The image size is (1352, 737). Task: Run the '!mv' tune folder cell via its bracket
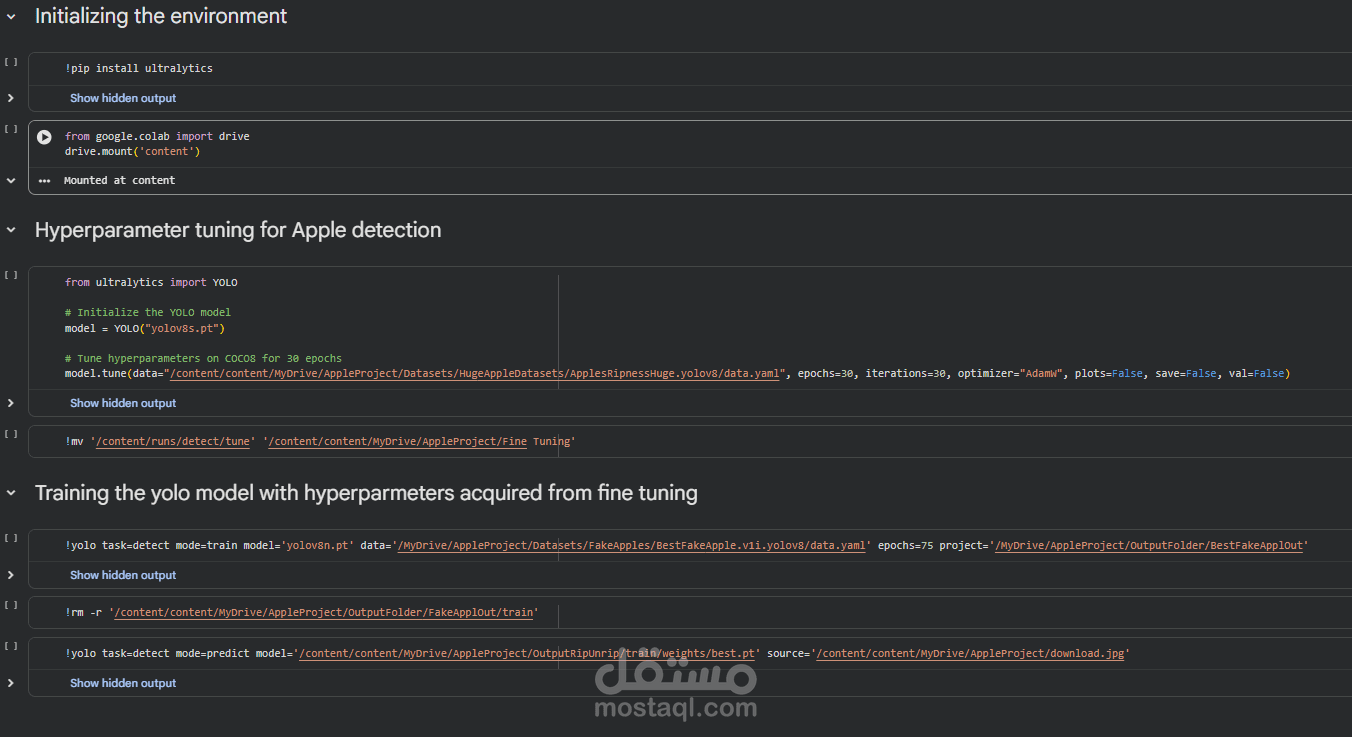11,434
